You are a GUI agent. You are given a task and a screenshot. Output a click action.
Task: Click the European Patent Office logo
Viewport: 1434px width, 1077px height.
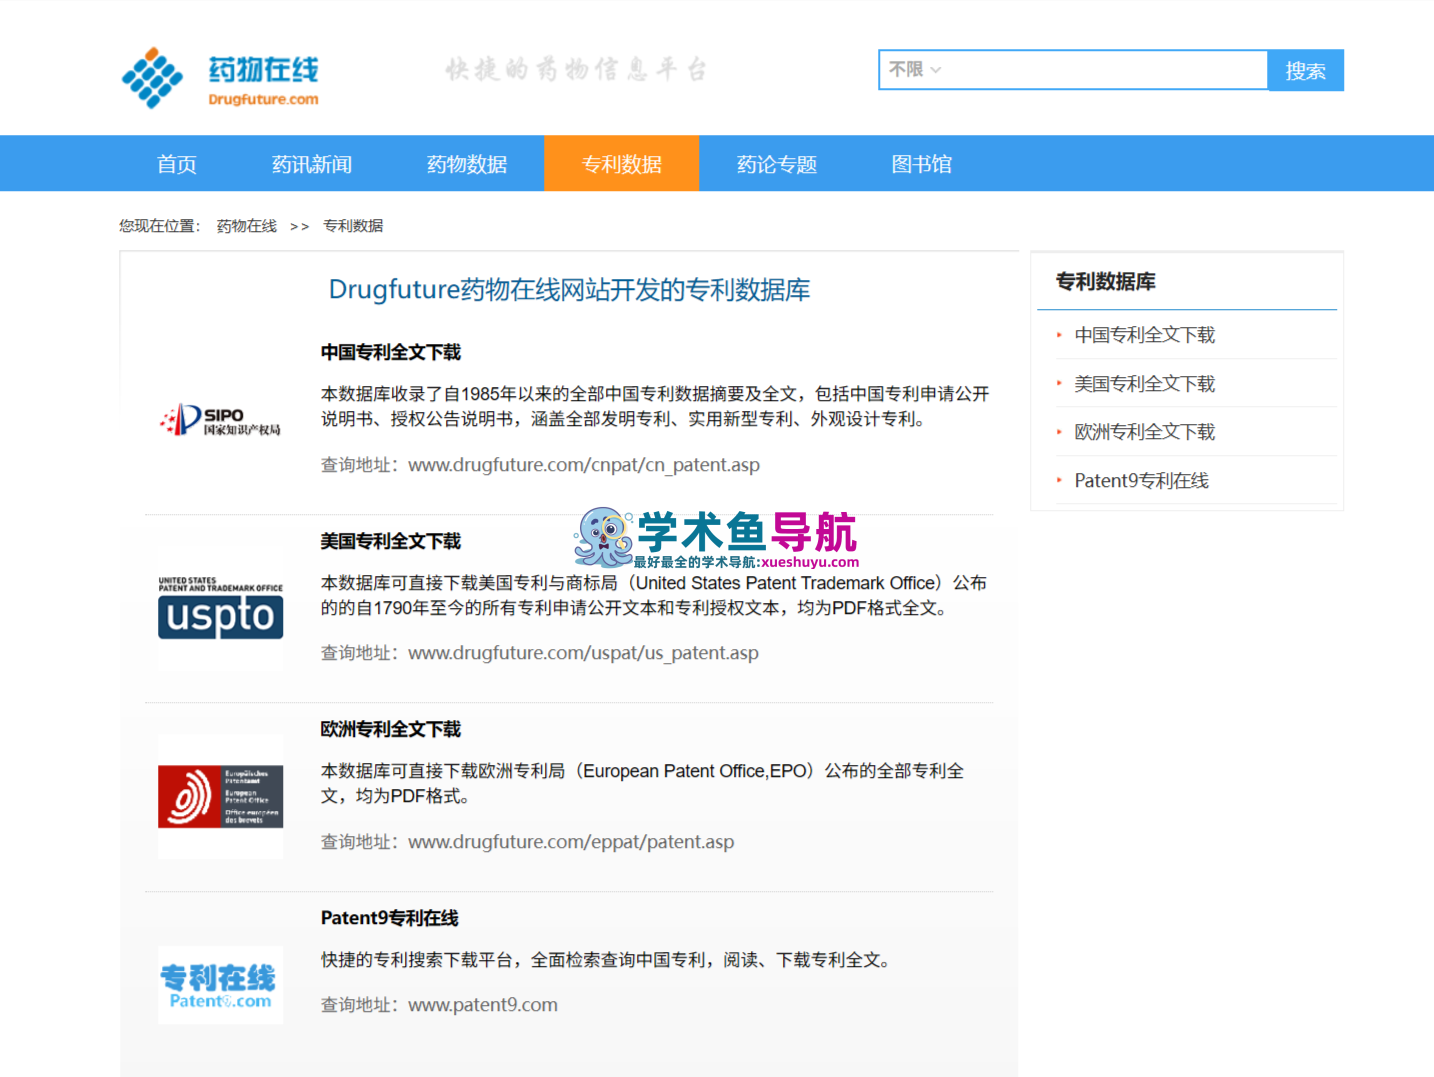click(x=220, y=796)
